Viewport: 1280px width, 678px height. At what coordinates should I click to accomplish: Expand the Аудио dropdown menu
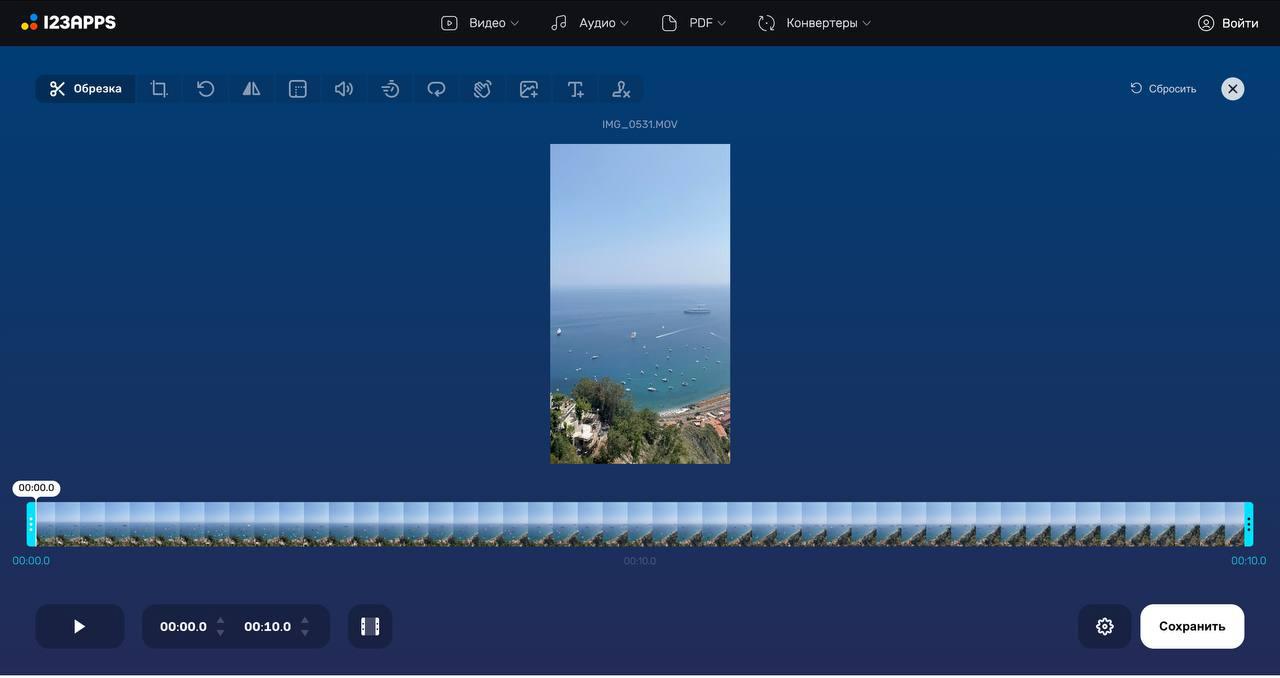(590, 23)
